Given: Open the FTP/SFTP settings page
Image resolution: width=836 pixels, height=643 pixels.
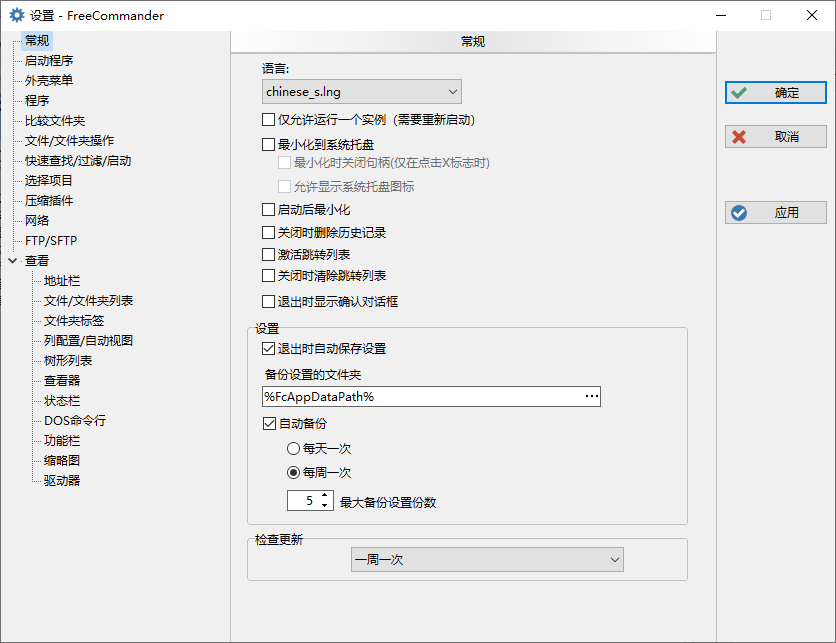Looking at the screenshot, I should [50, 240].
